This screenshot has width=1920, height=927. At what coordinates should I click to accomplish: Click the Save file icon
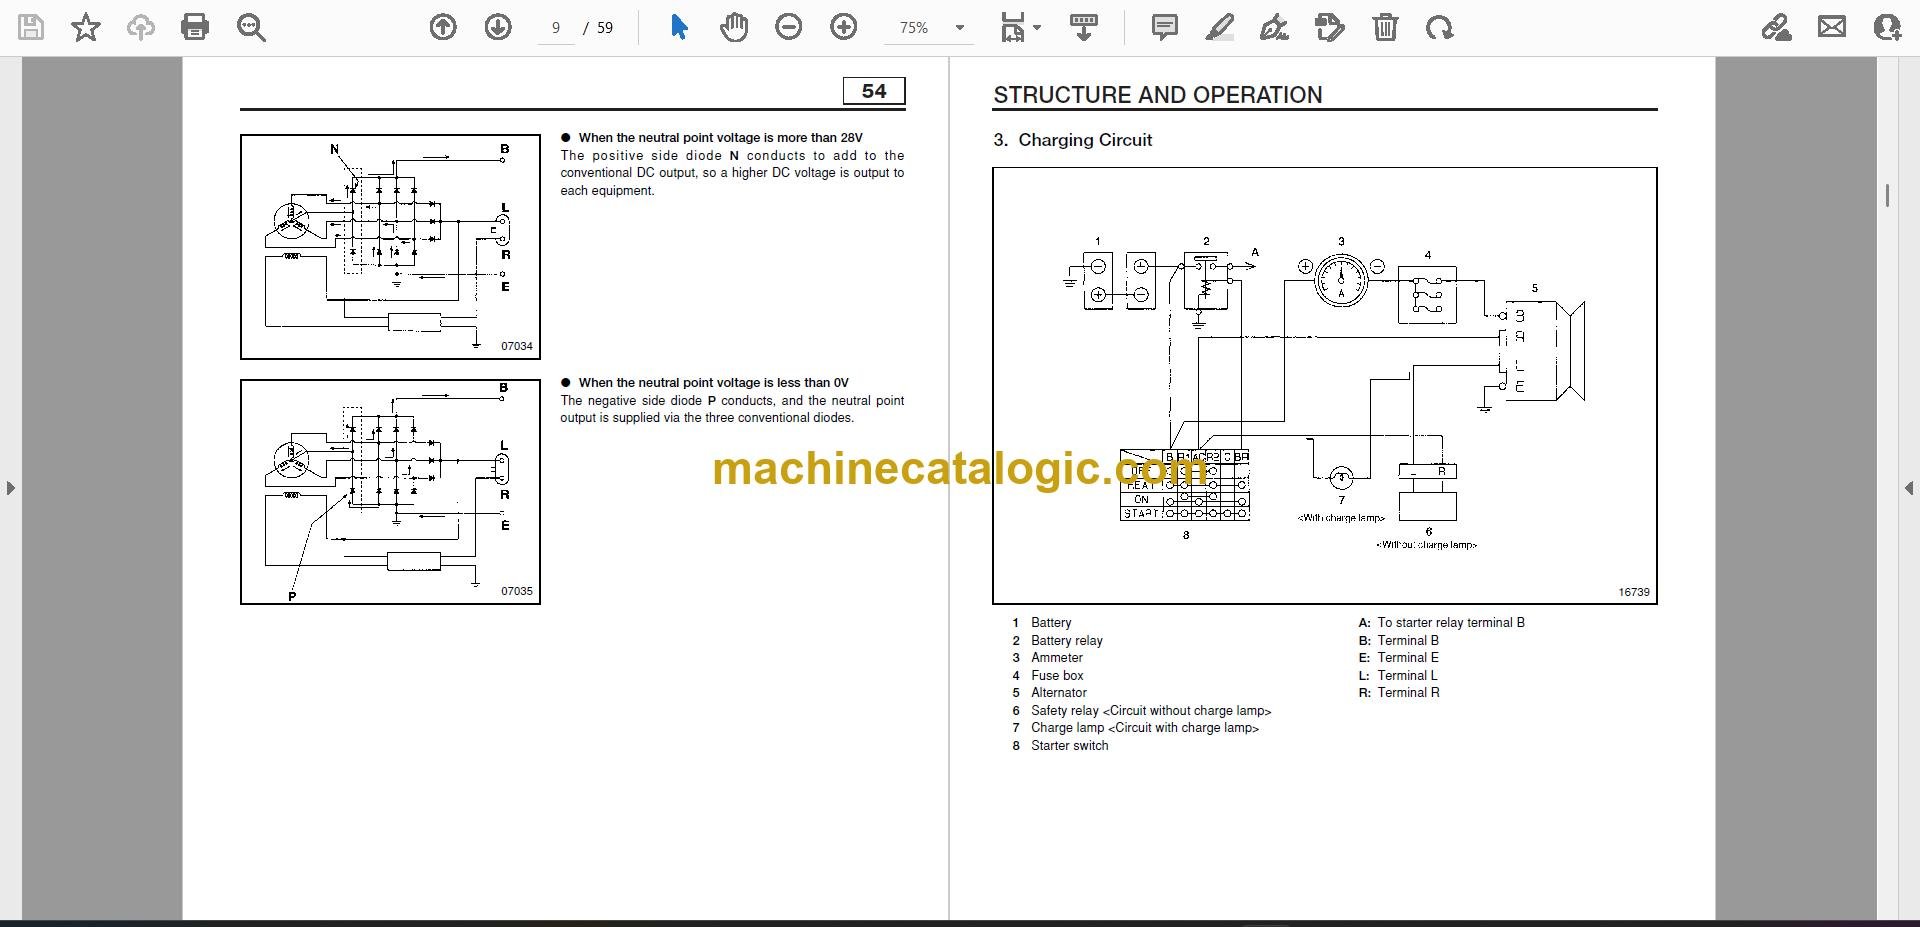(x=31, y=27)
